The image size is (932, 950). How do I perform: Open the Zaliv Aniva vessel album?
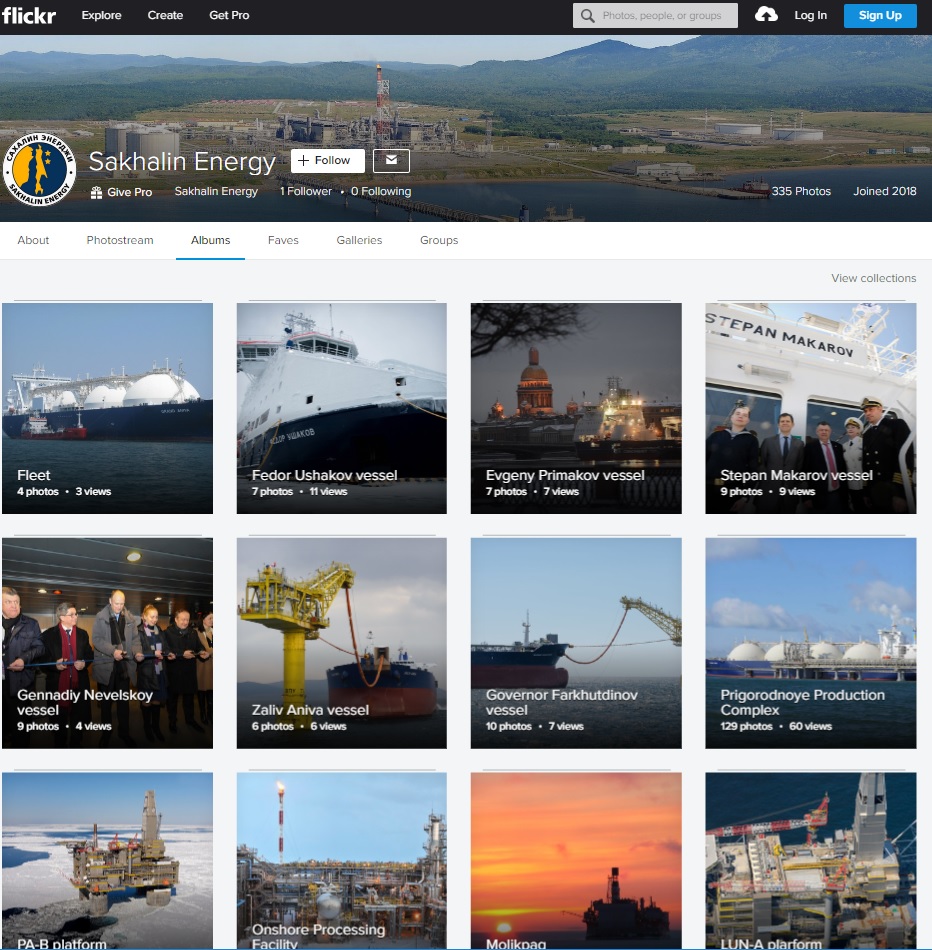[342, 643]
